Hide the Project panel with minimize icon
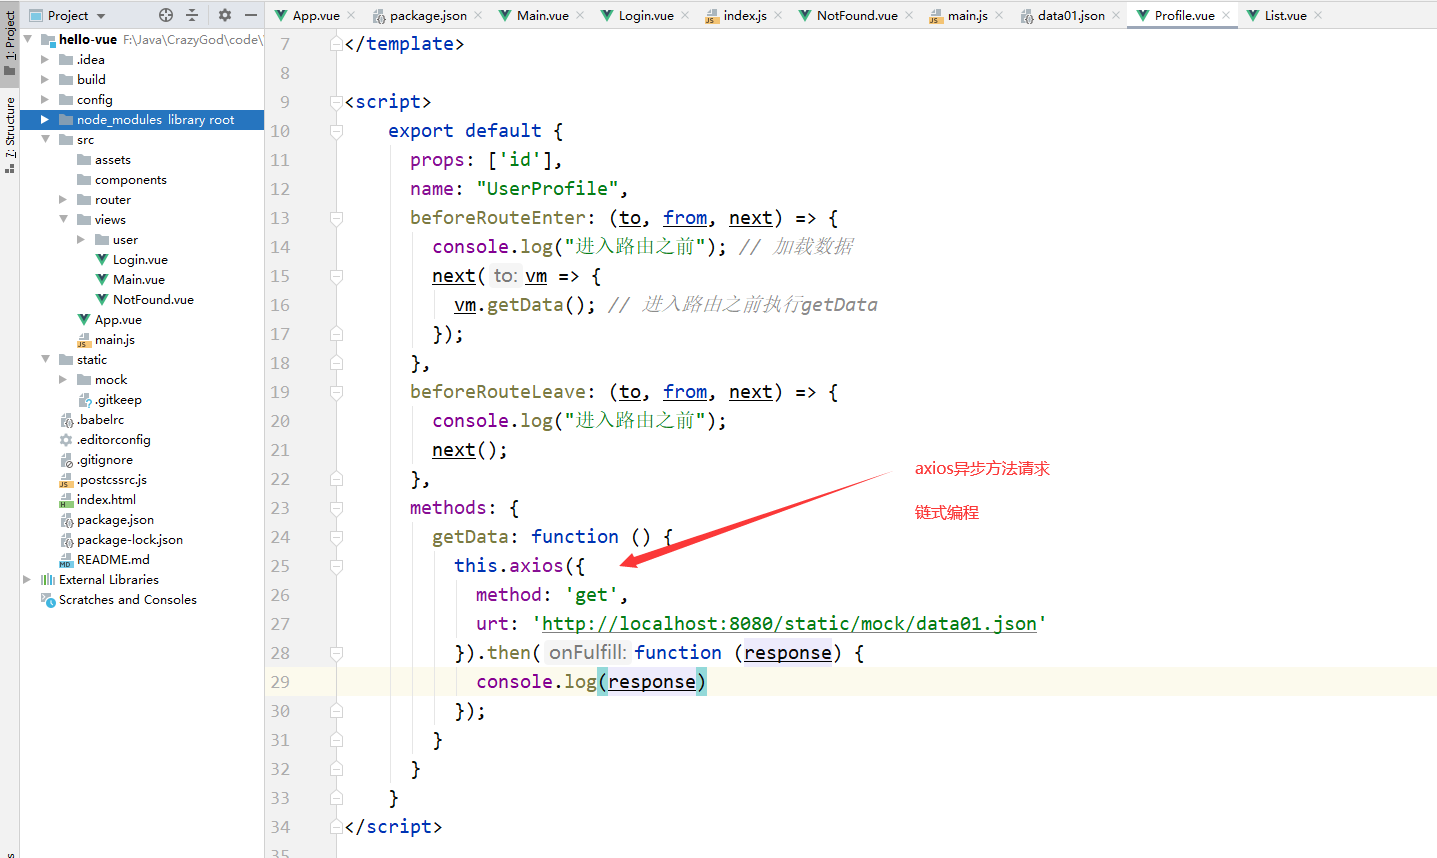Viewport: 1437px width, 858px height. (x=251, y=15)
